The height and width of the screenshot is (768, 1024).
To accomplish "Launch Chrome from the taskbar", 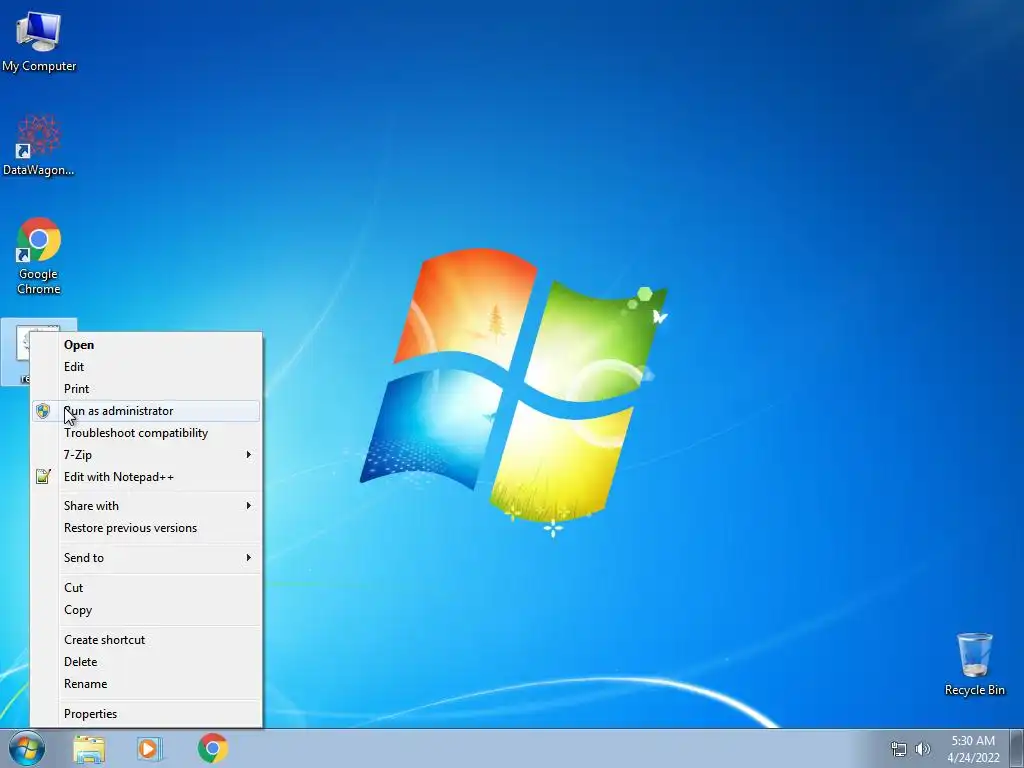I will click(x=212, y=748).
